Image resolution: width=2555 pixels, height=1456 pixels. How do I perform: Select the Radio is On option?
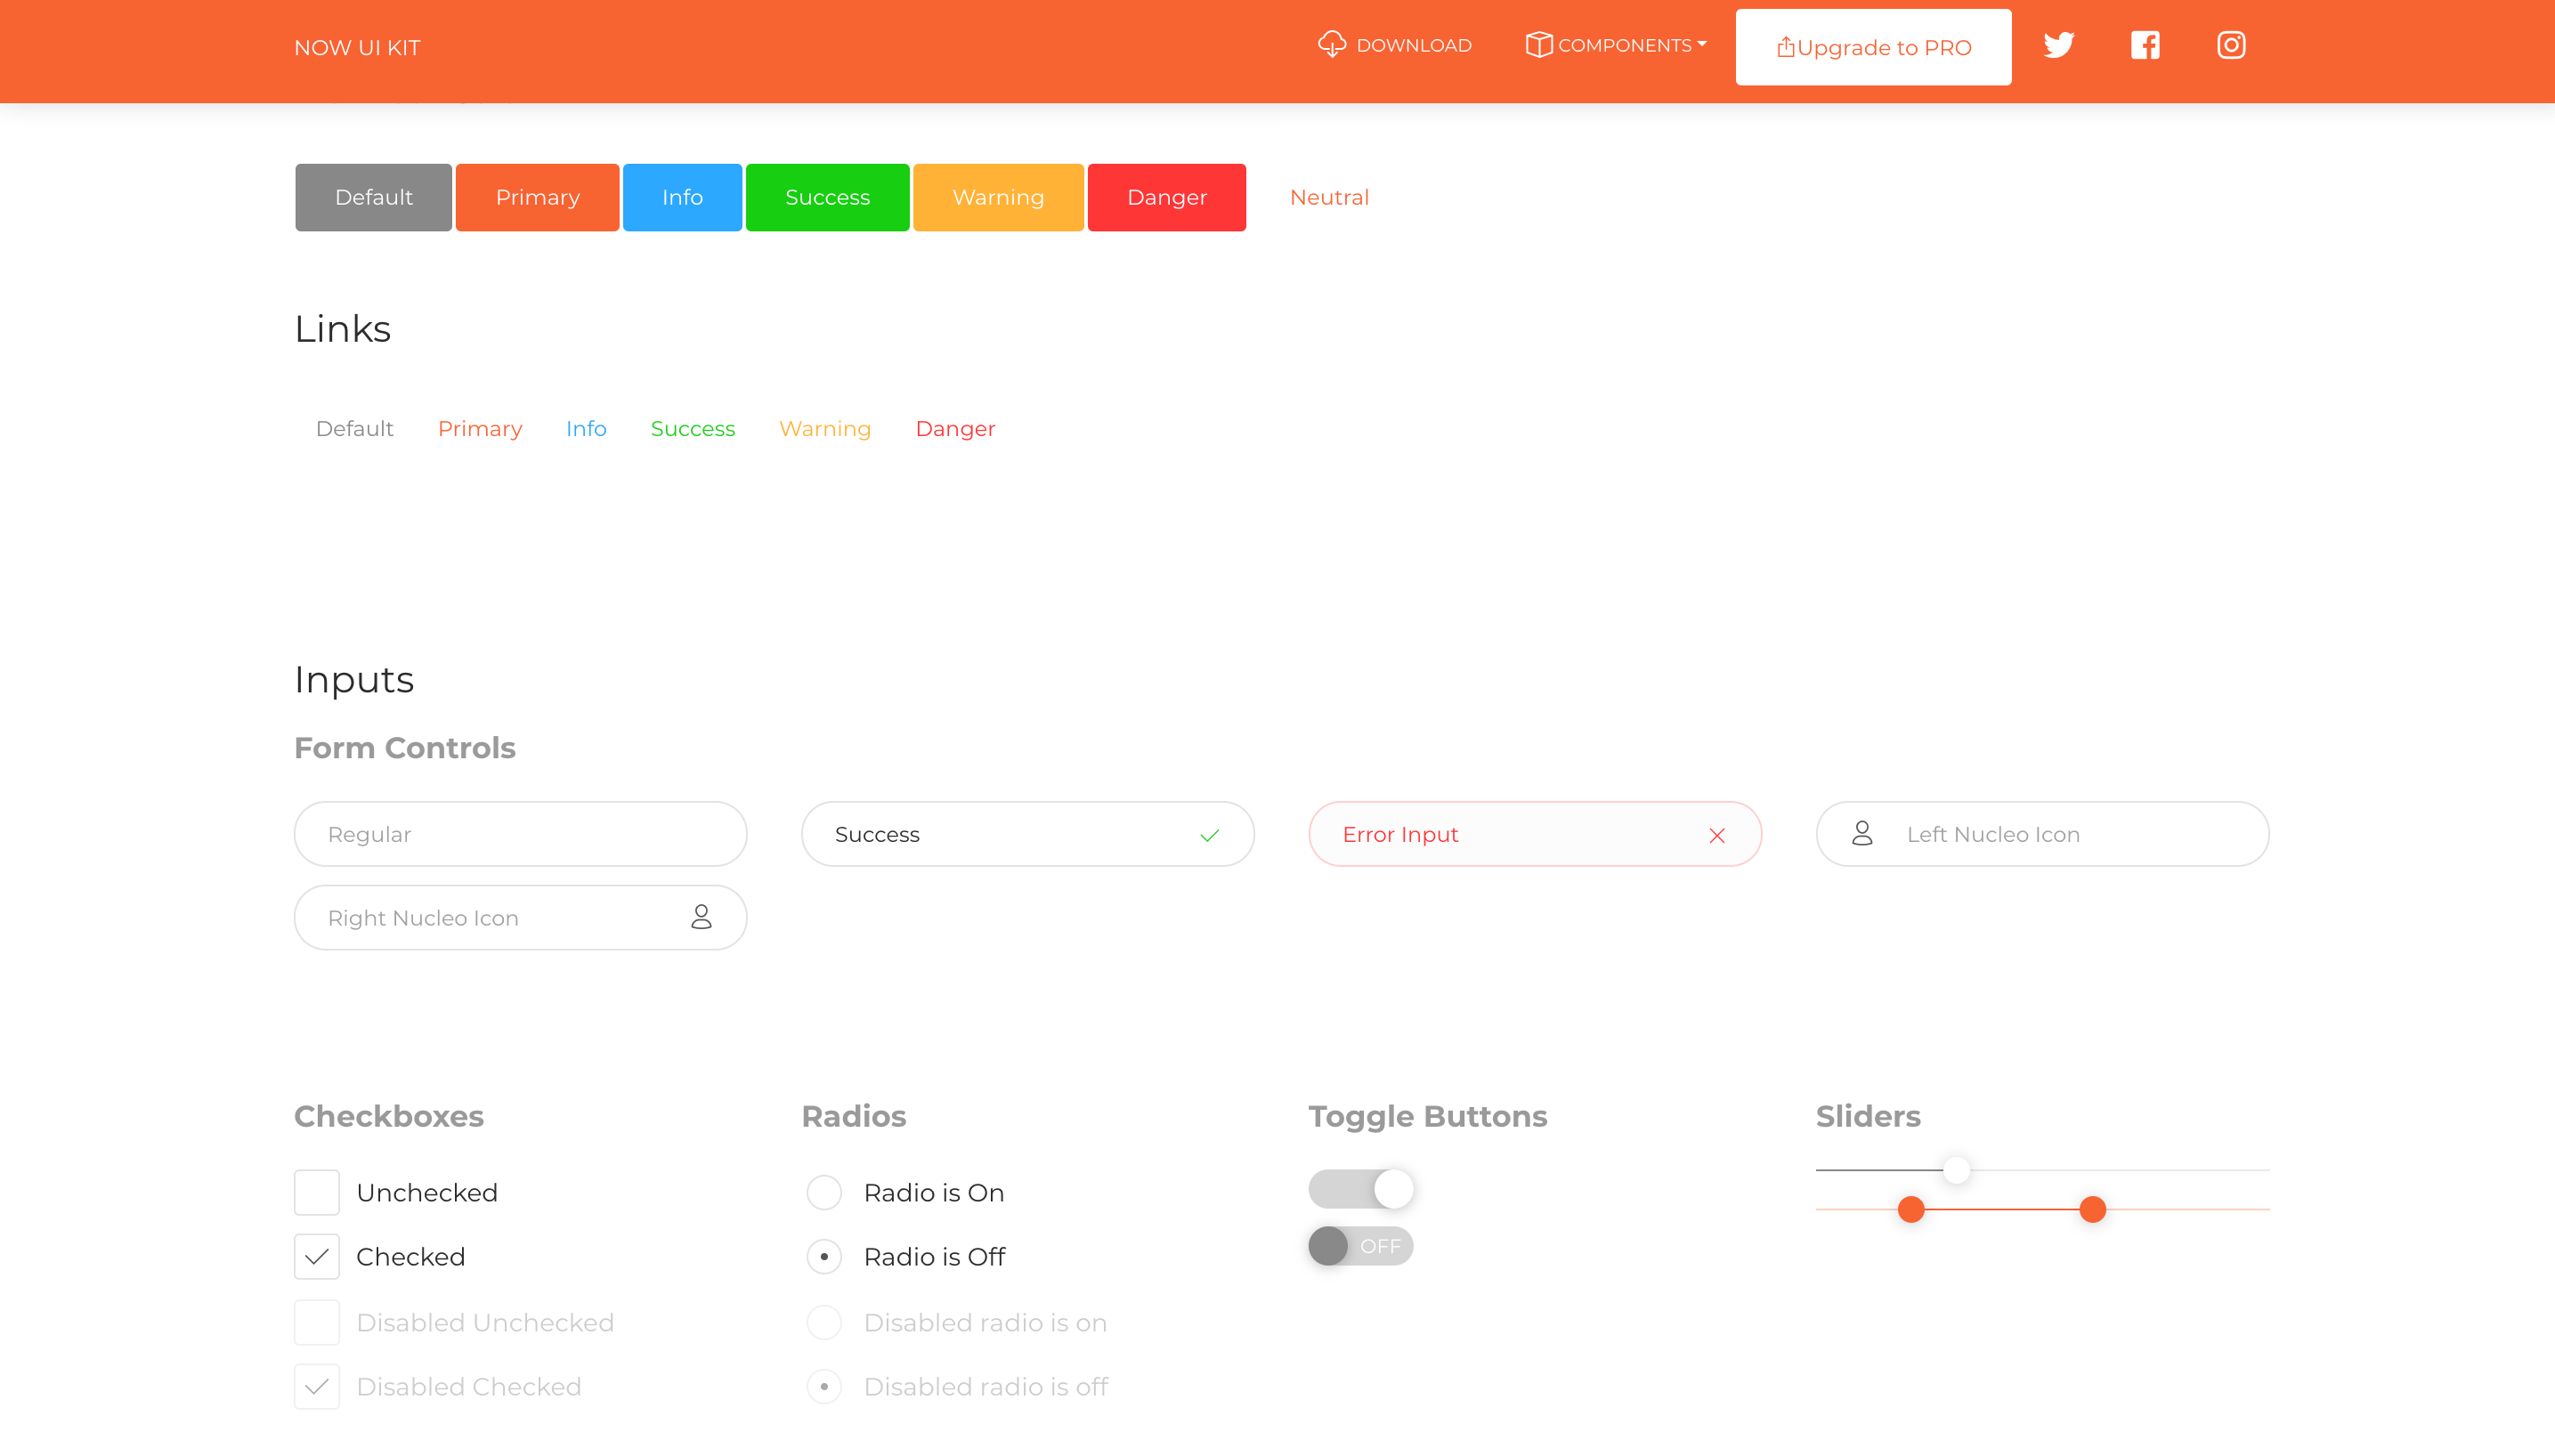point(824,1192)
